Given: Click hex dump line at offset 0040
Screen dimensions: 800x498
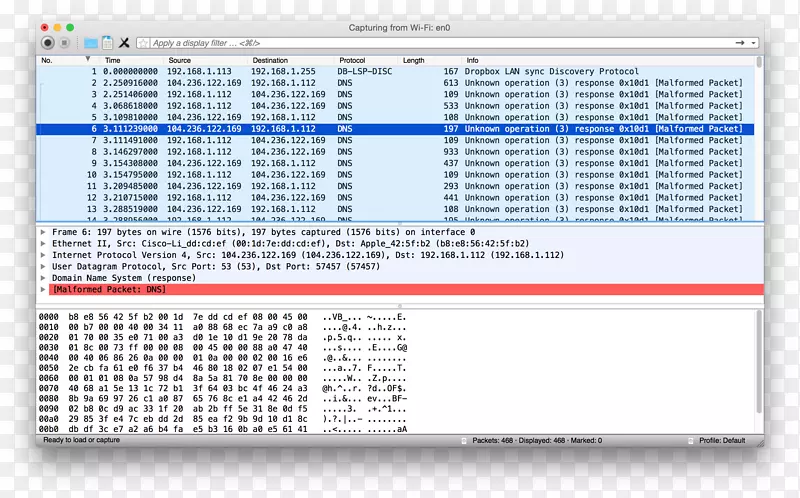Looking at the screenshot, I should tap(222, 358).
